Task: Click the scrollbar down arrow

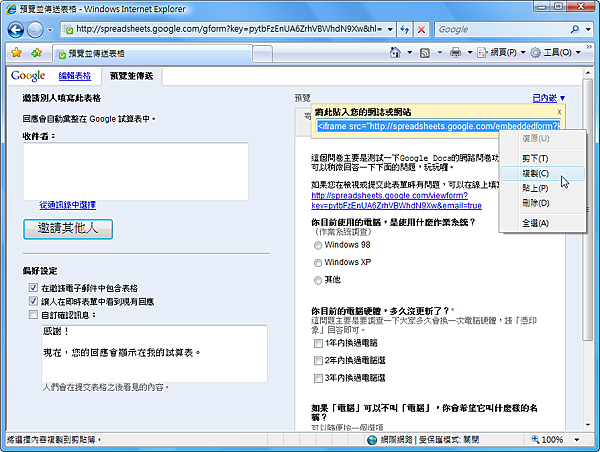Action: [x=588, y=424]
